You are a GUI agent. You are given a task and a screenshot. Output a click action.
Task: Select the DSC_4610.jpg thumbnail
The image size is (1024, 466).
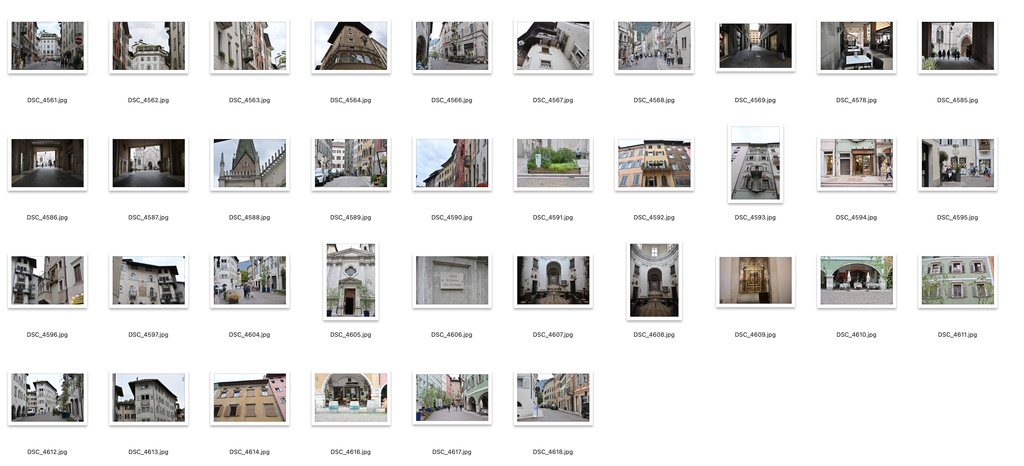click(x=857, y=281)
